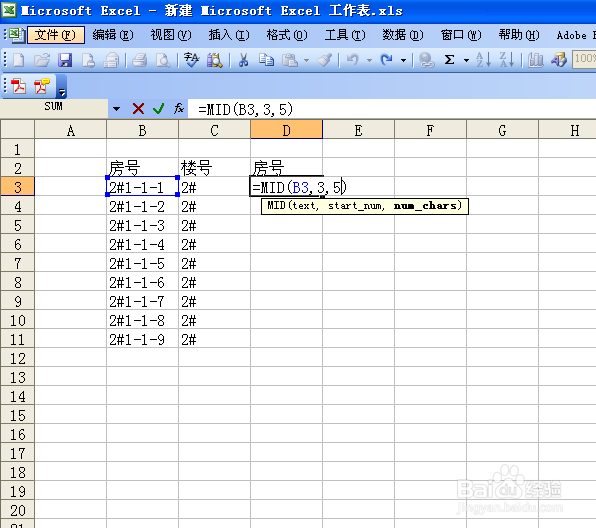Viewport: 596px width, 528px height.
Task: Cancel formula entry with red X
Action: [138, 109]
